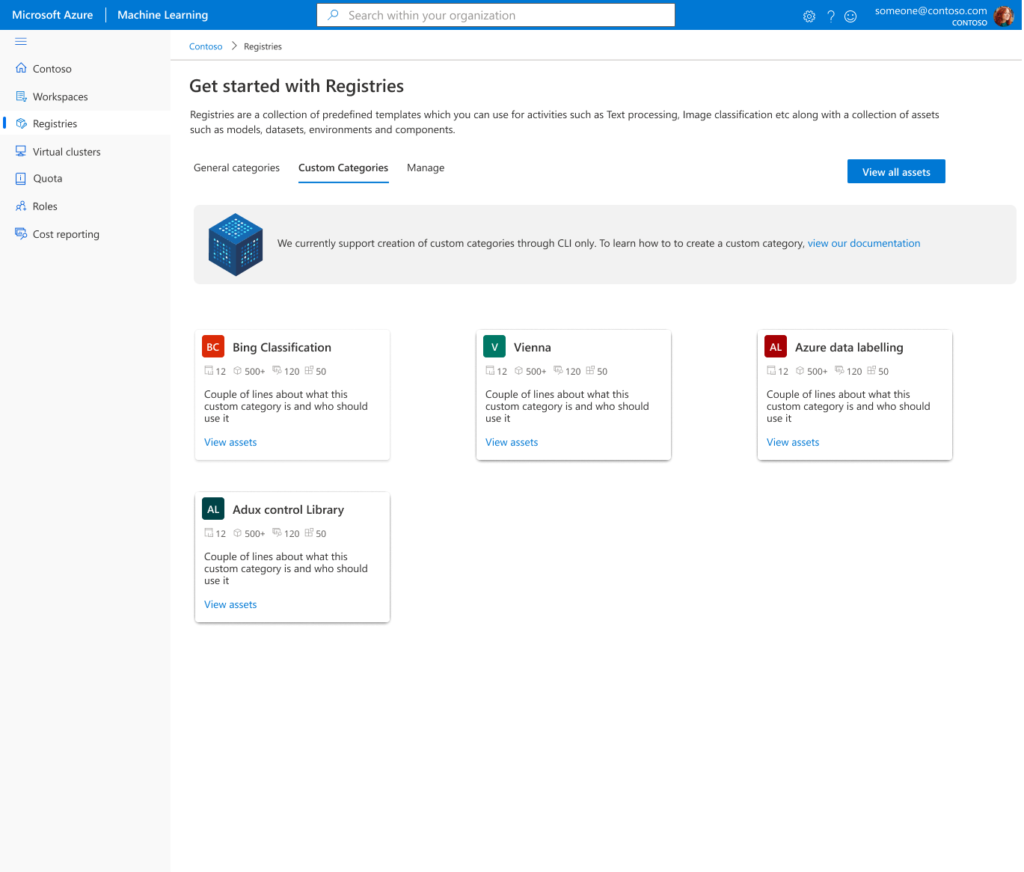The width and height of the screenshot is (1024, 872).
Task: Open the user profile avatar
Action: [x=1003, y=15]
